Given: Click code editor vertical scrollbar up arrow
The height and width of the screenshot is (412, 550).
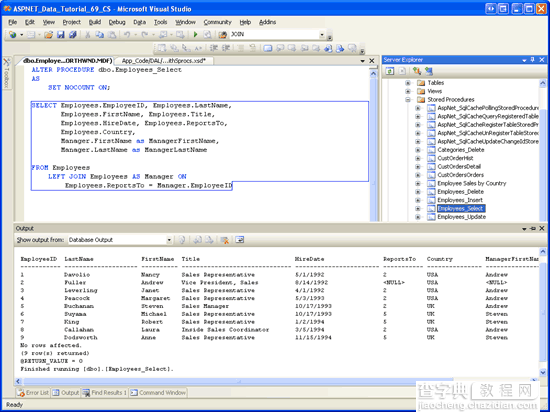Looking at the screenshot, I should [x=373, y=74].
